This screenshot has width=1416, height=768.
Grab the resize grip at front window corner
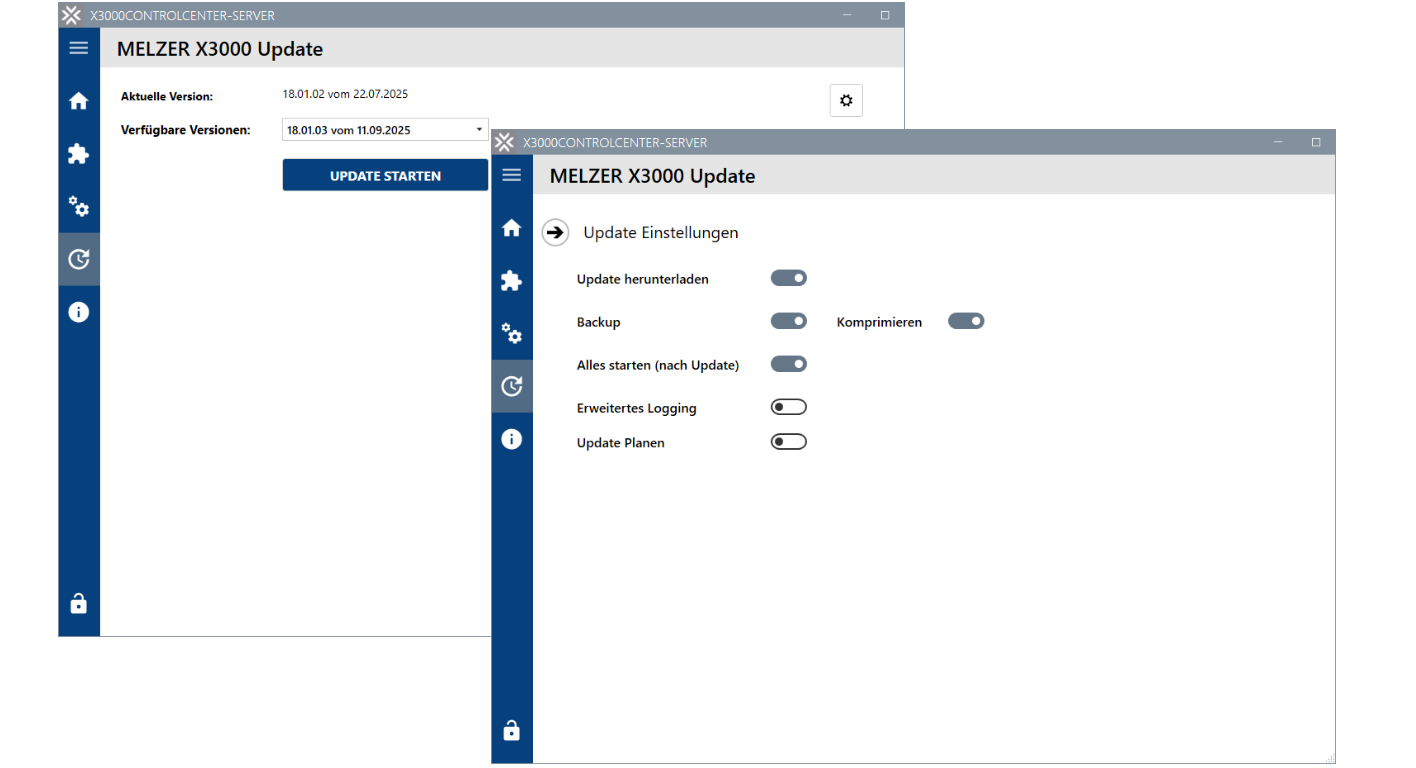point(1329,757)
